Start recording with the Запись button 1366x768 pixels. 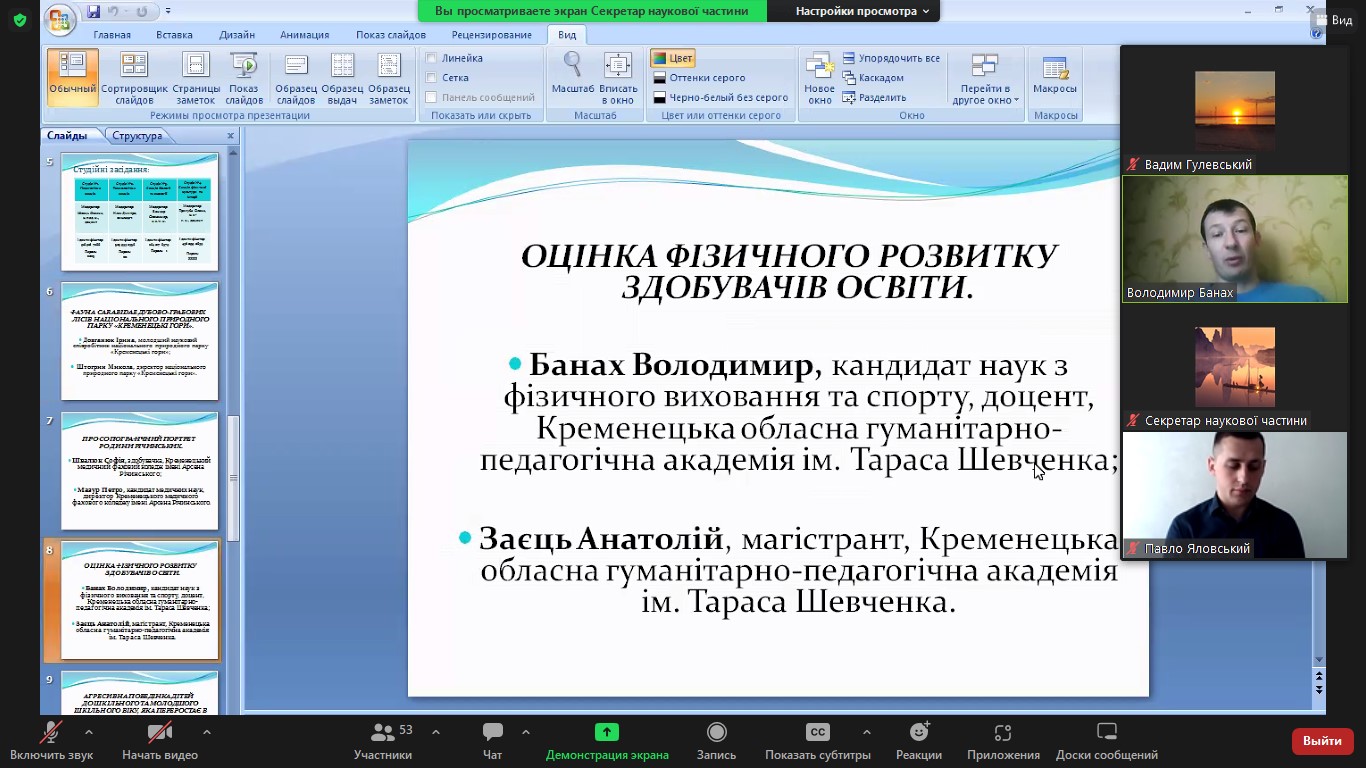click(x=716, y=741)
